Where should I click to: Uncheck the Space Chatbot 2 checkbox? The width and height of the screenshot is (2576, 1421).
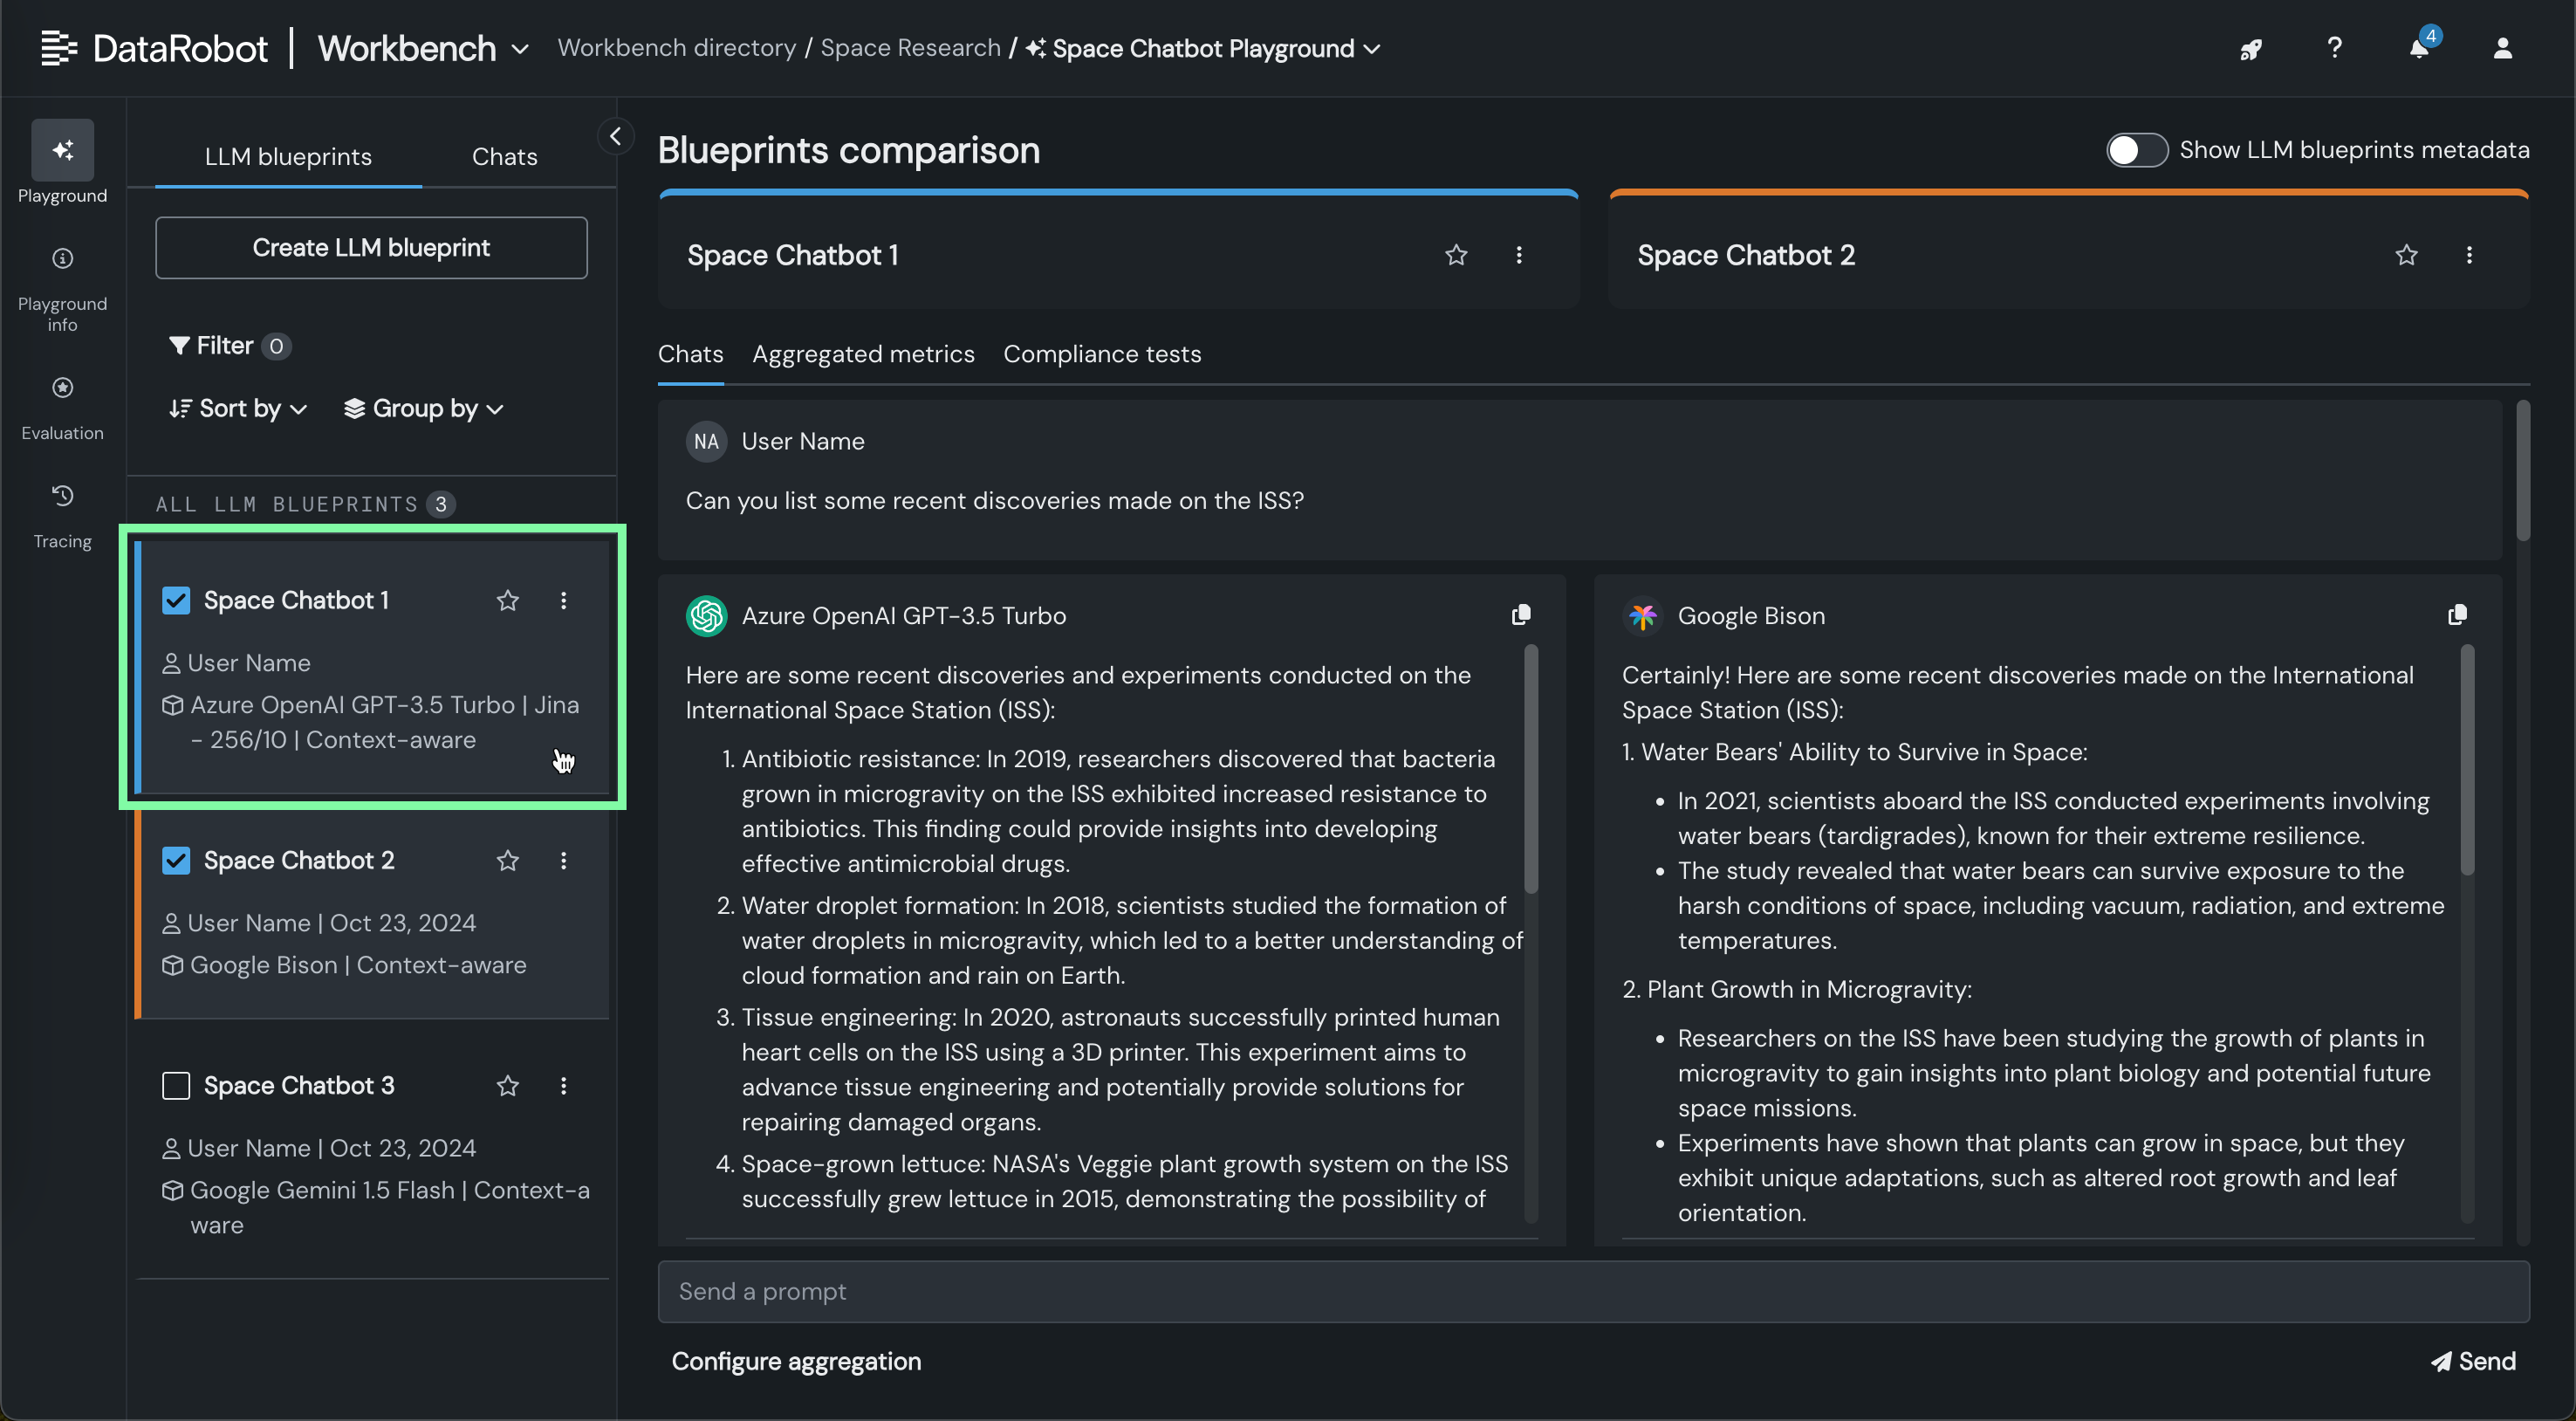tap(176, 860)
